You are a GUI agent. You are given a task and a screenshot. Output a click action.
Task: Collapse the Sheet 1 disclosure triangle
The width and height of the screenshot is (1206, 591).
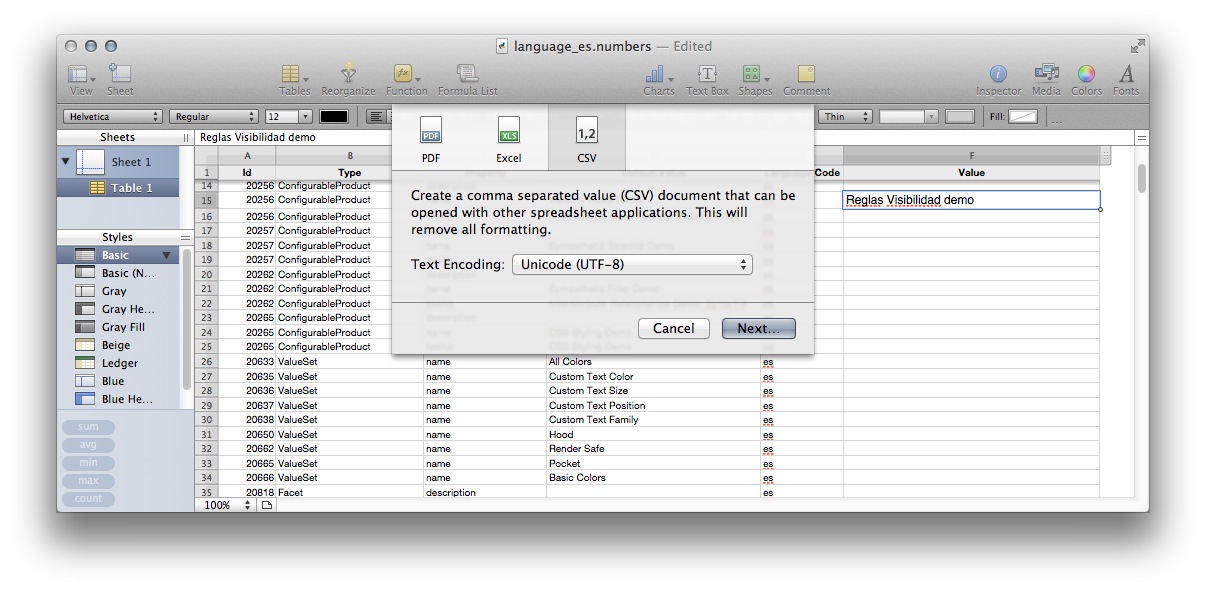(x=66, y=161)
